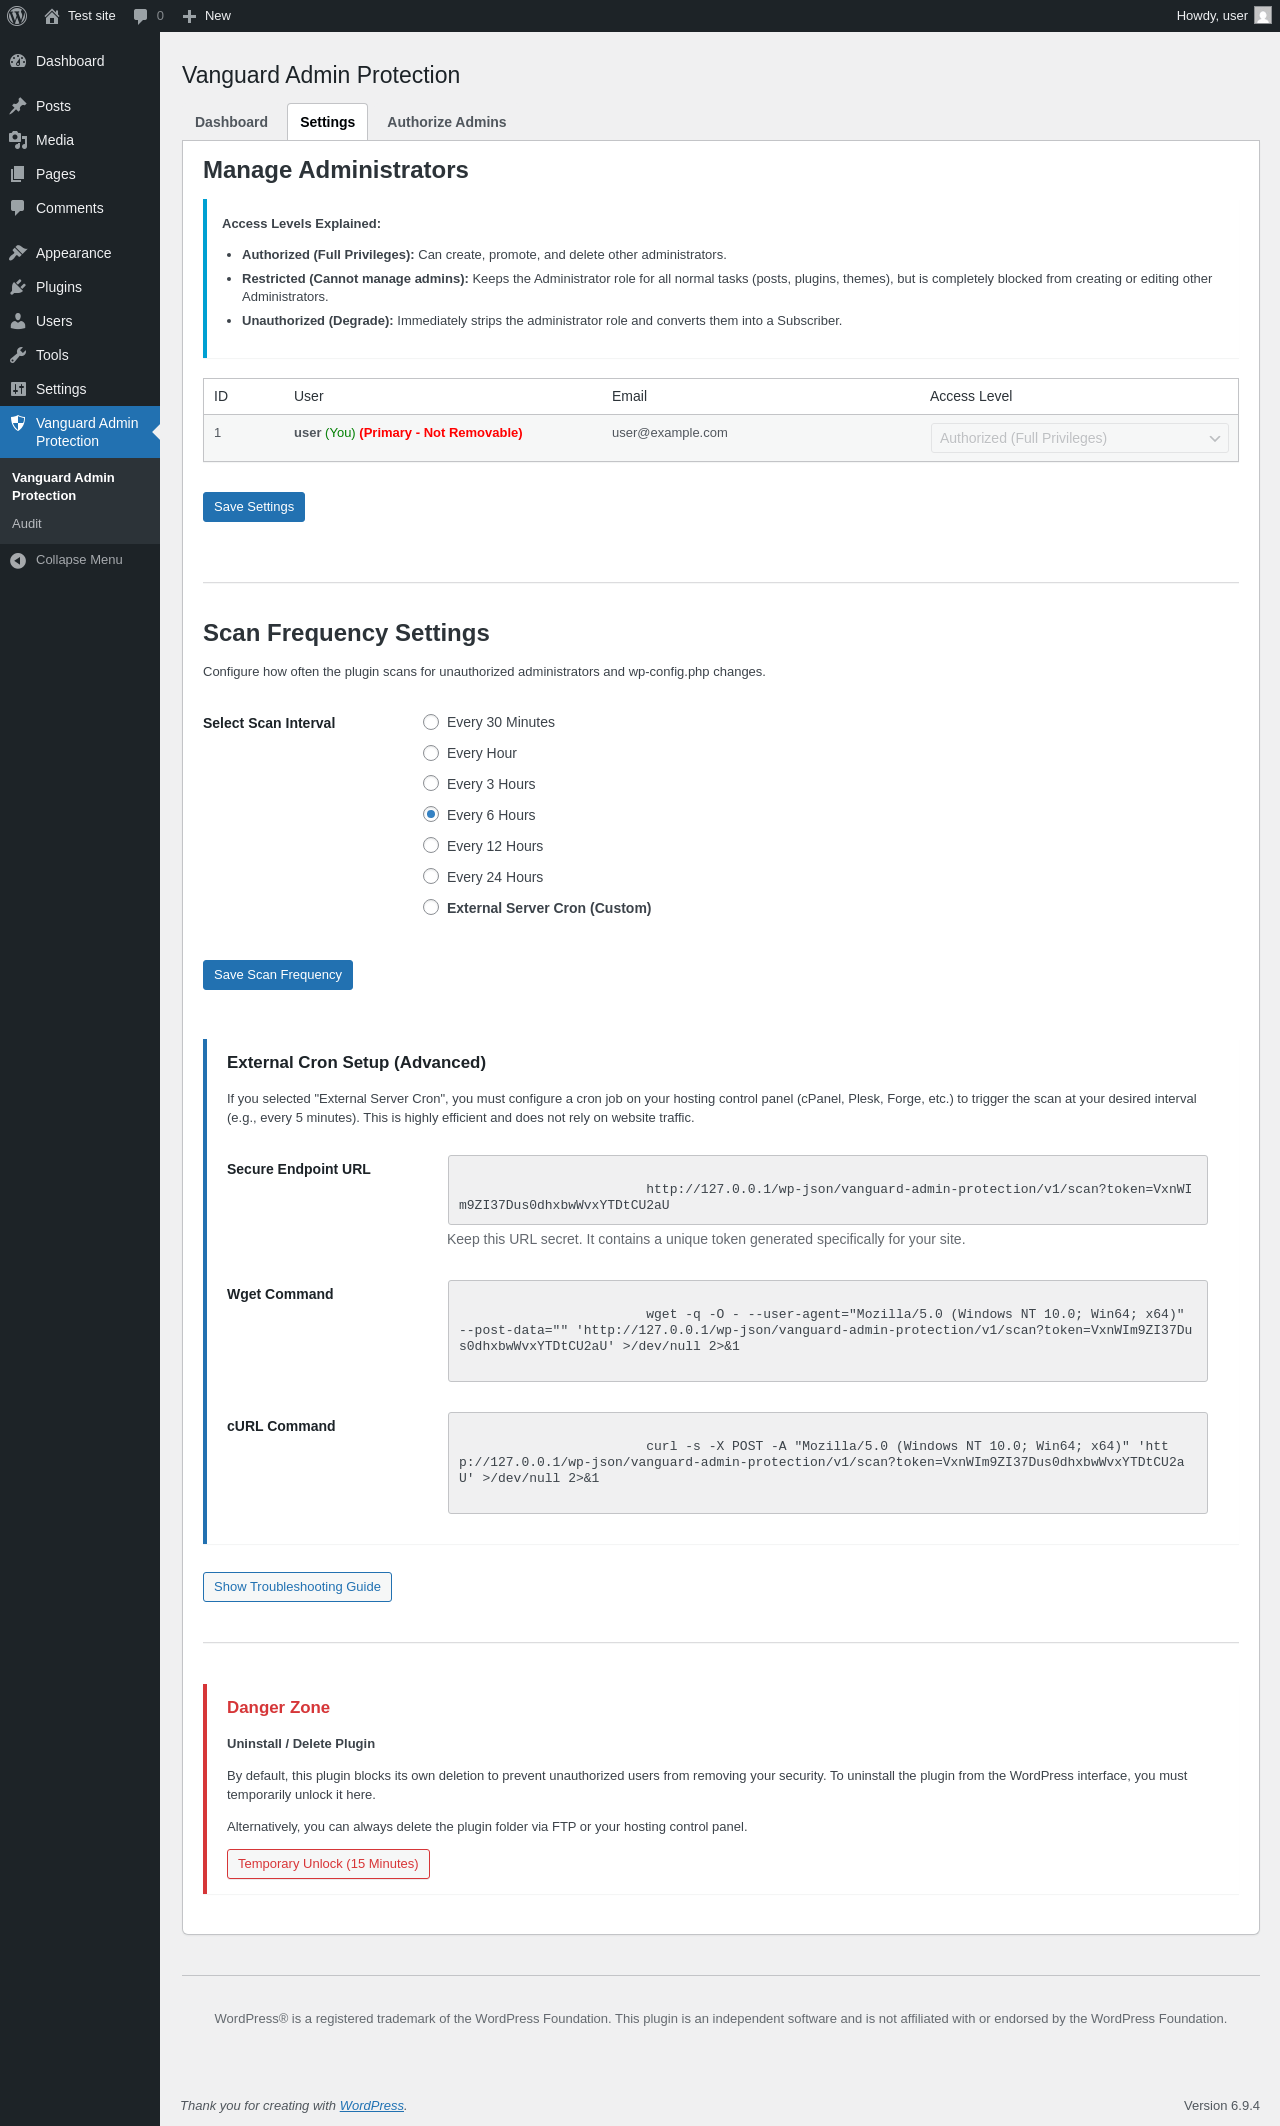Click the cURL Command text box
This screenshot has height=2126, width=1280.
click(828, 1463)
